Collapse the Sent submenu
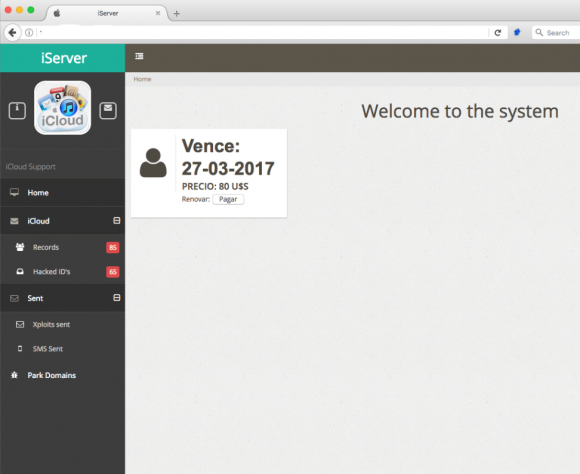 [x=117, y=298]
